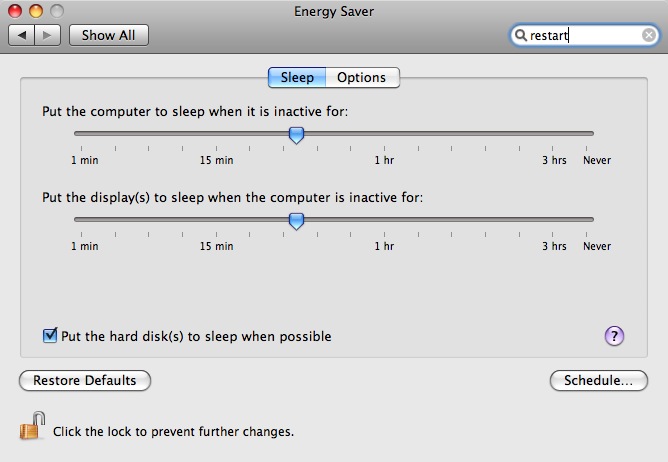
Task: Set computer sleep slider to 15 min mark
Action: [x=216, y=133]
